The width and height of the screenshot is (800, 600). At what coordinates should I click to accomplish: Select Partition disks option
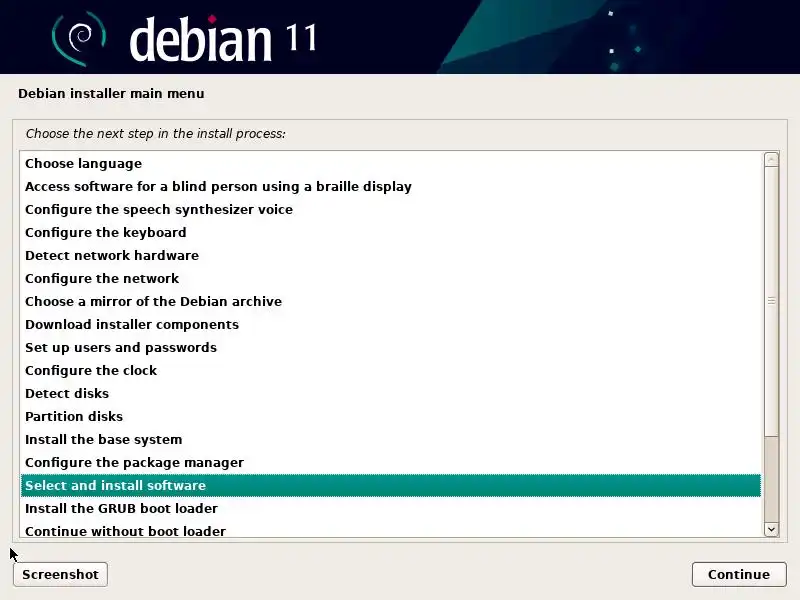click(x=391, y=416)
